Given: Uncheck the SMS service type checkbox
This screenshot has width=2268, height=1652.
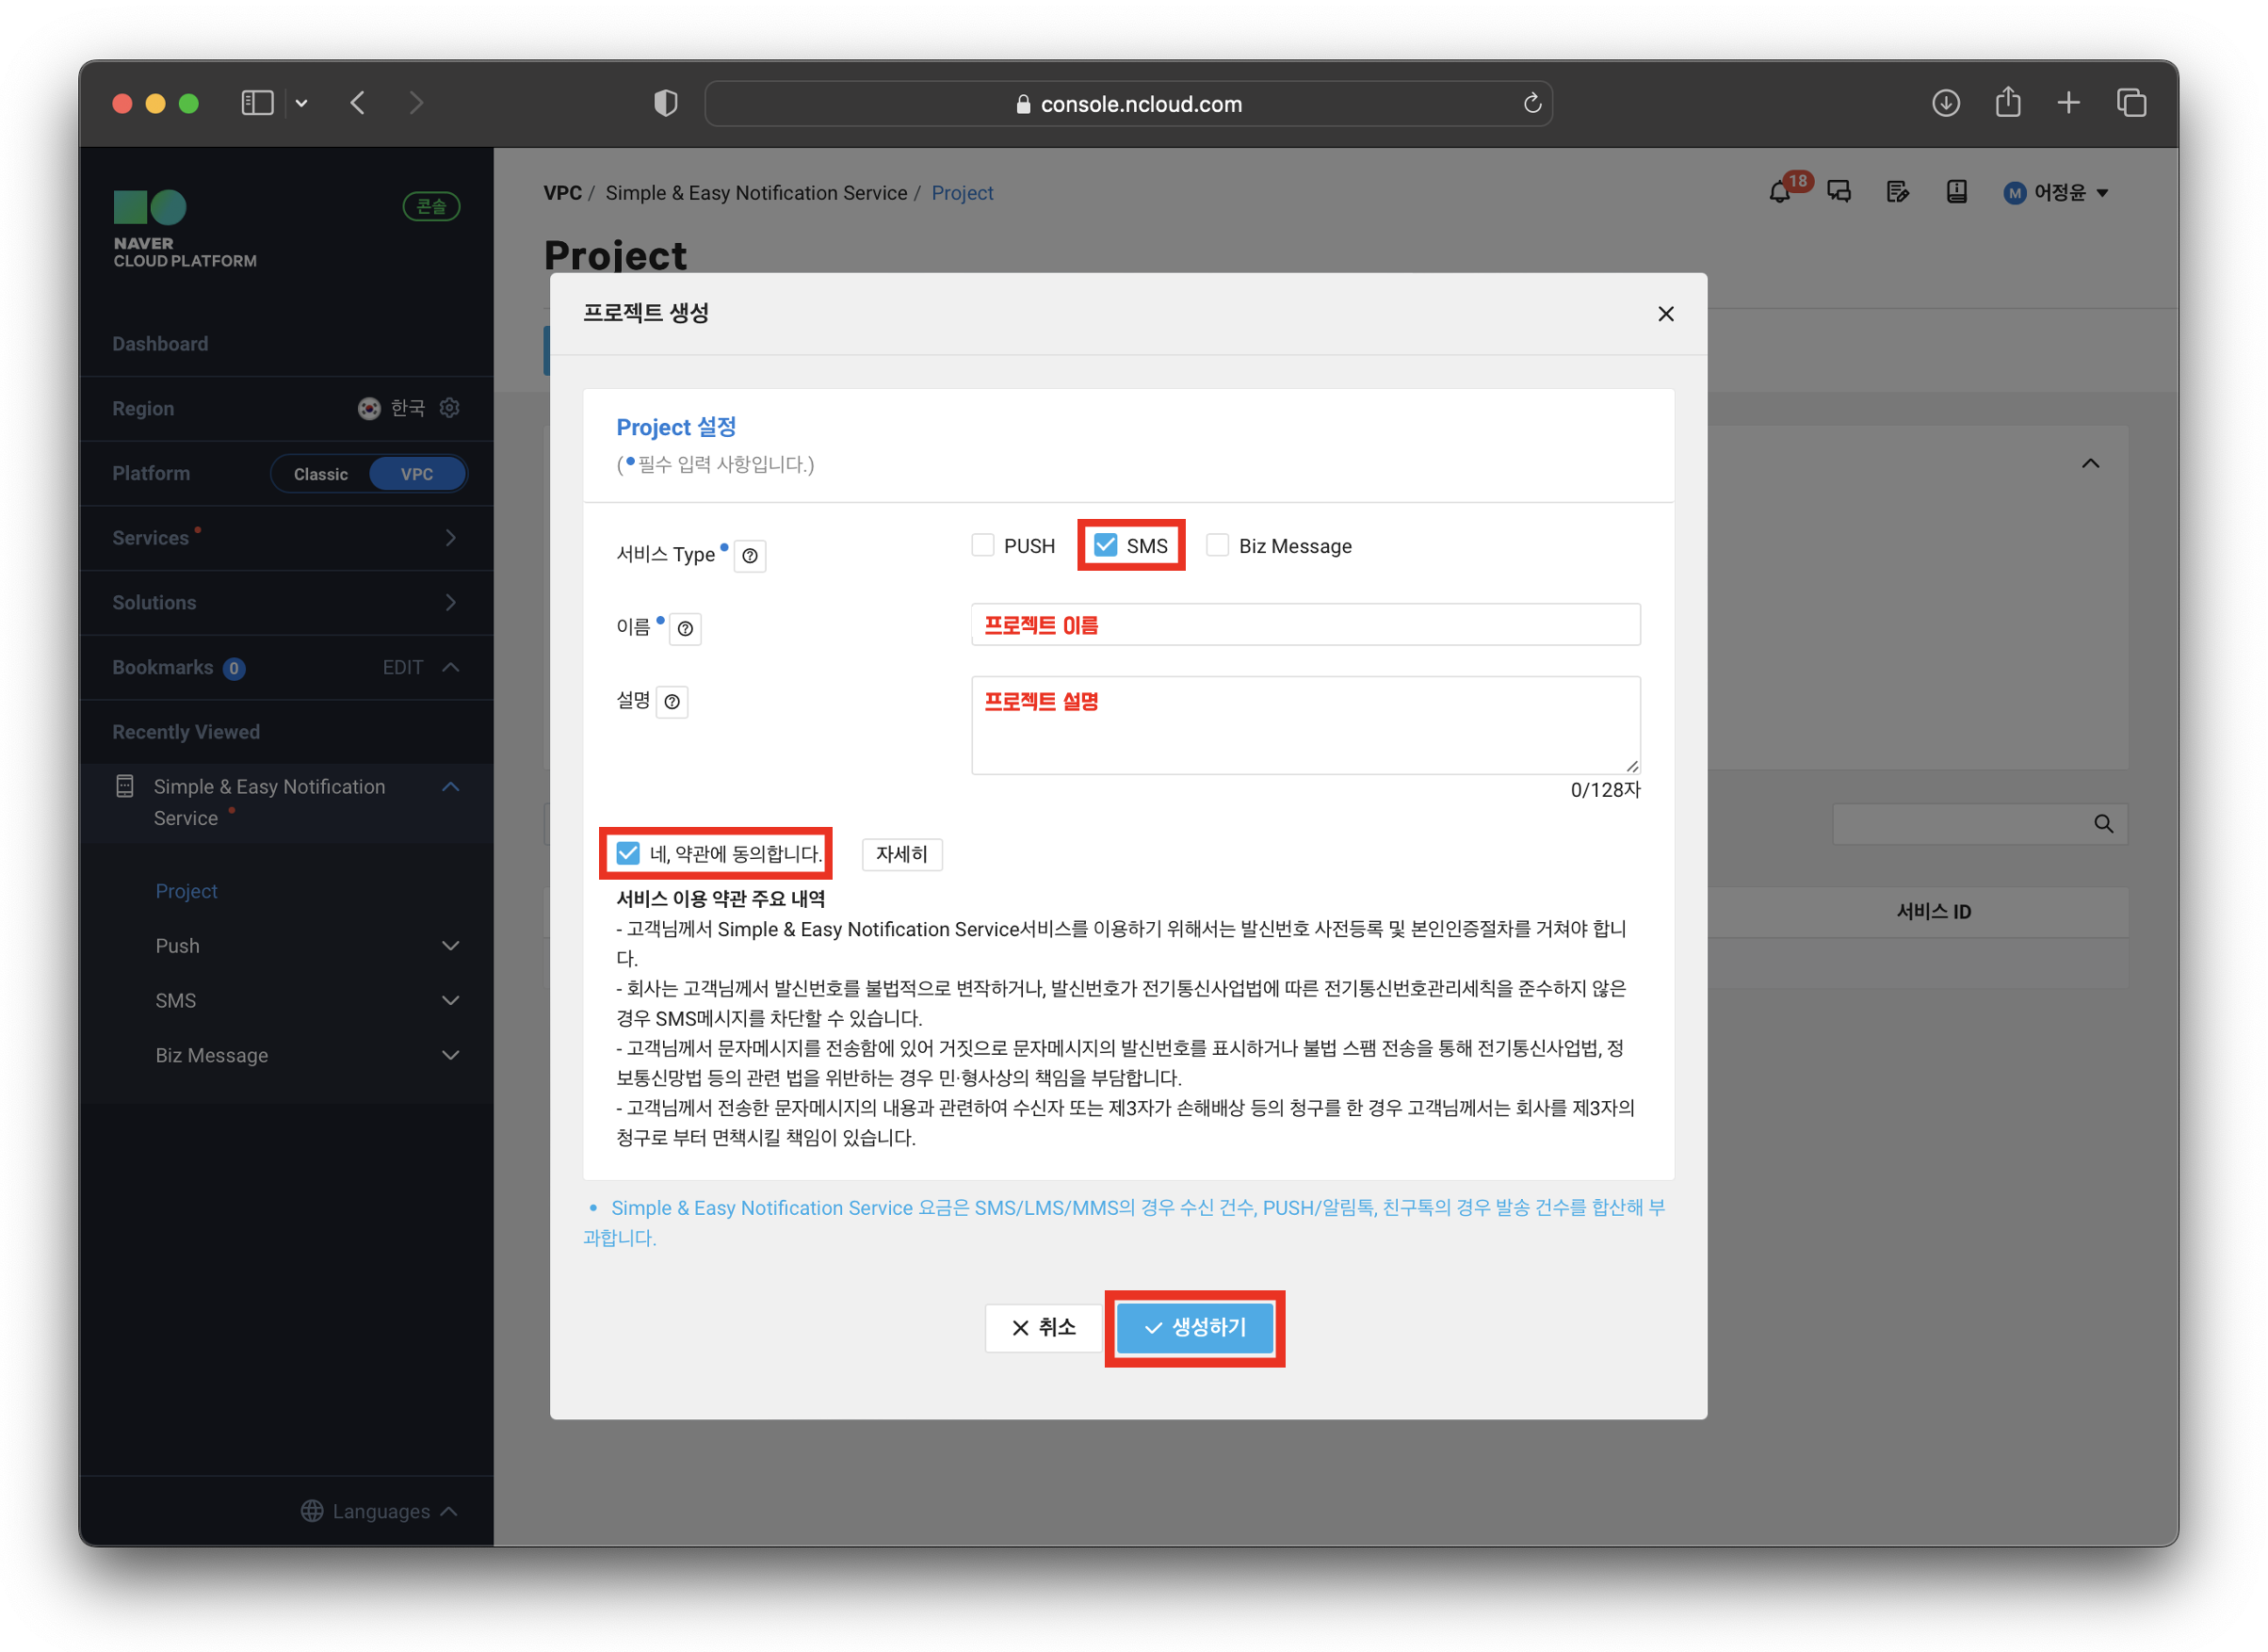Looking at the screenshot, I should [x=1105, y=545].
